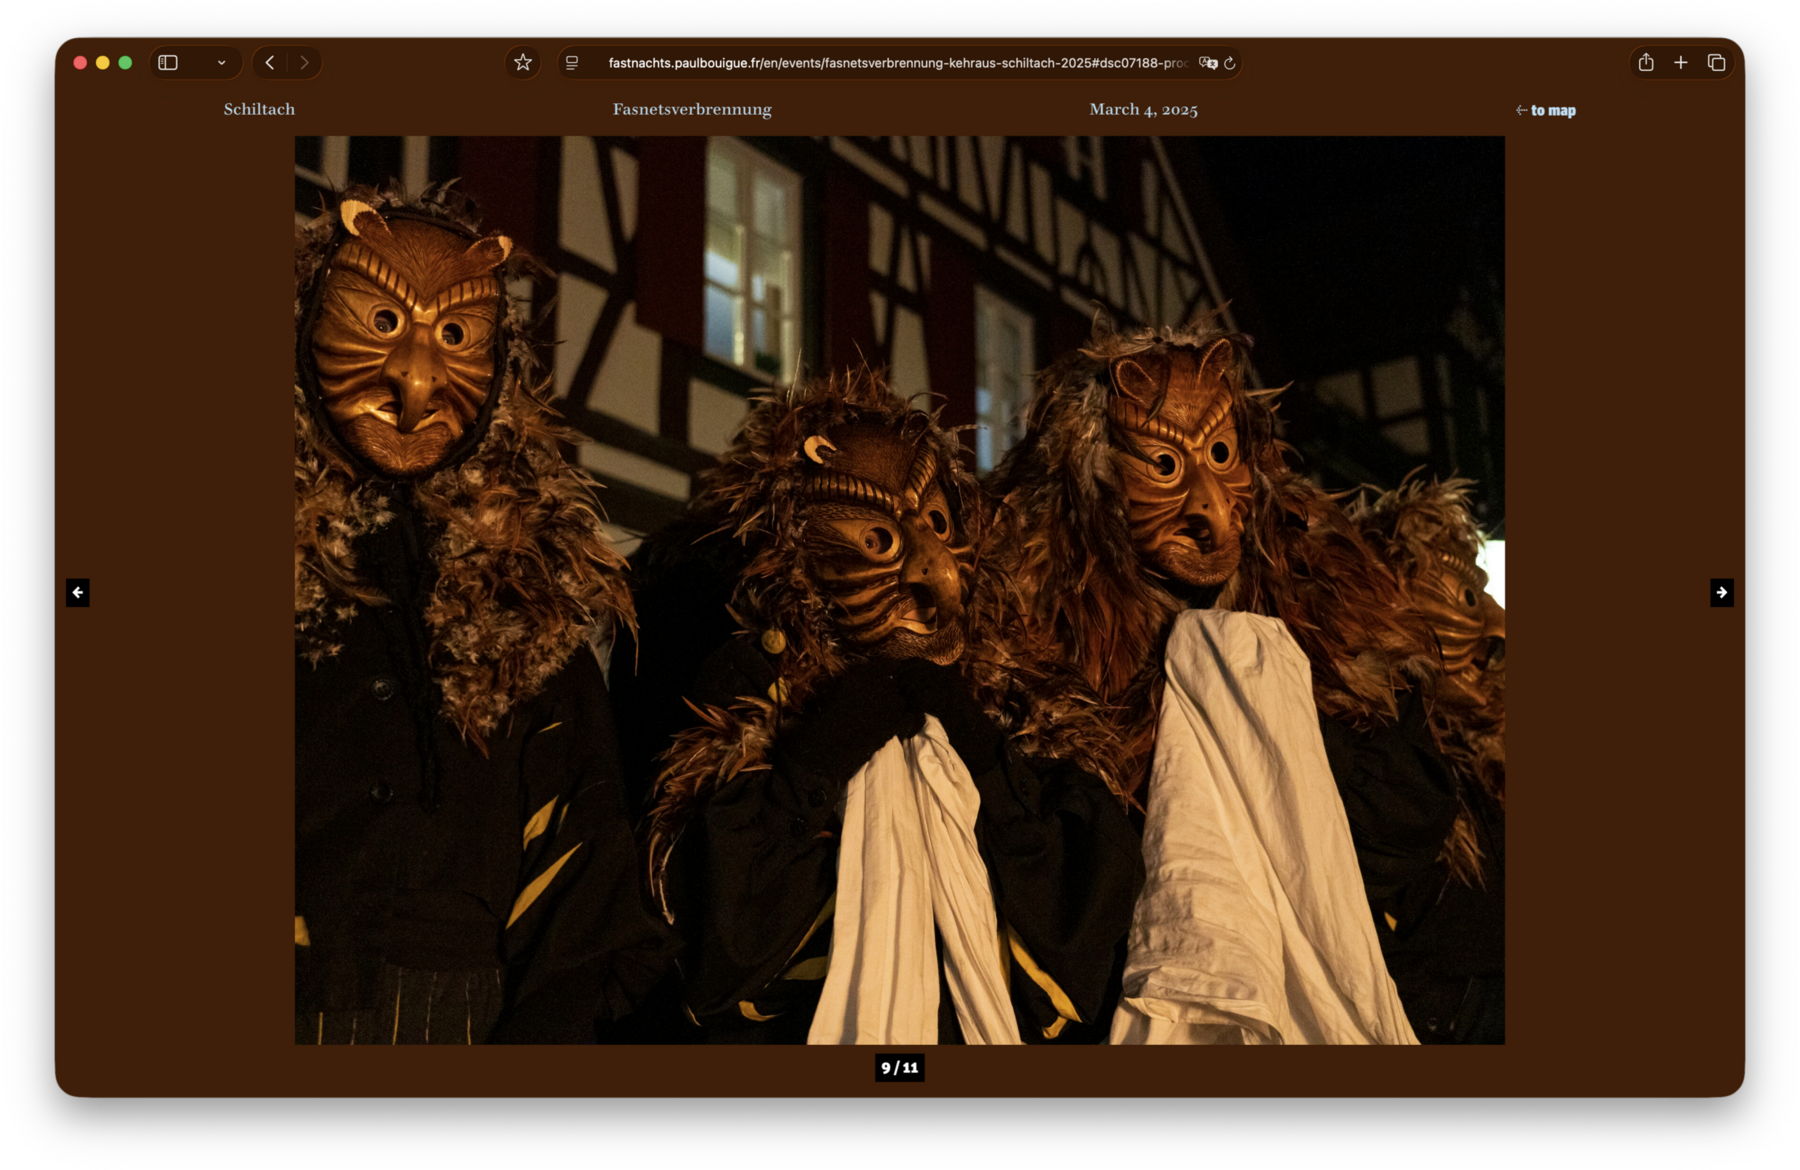Image resolution: width=1800 pixels, height=1170 pixels.
Task: Go back to the previous page
Action: [270, 63]
